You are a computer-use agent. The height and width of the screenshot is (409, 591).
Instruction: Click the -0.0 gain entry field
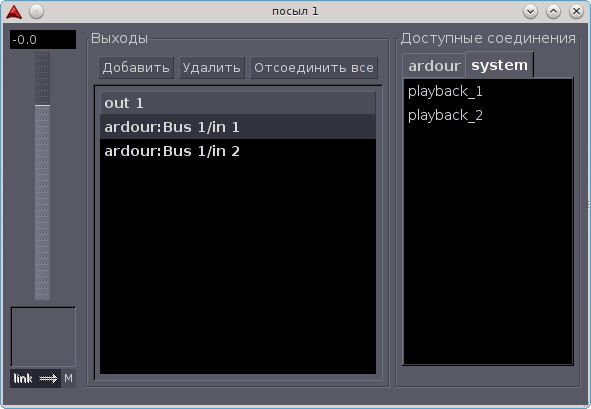(x=43, y=40)
